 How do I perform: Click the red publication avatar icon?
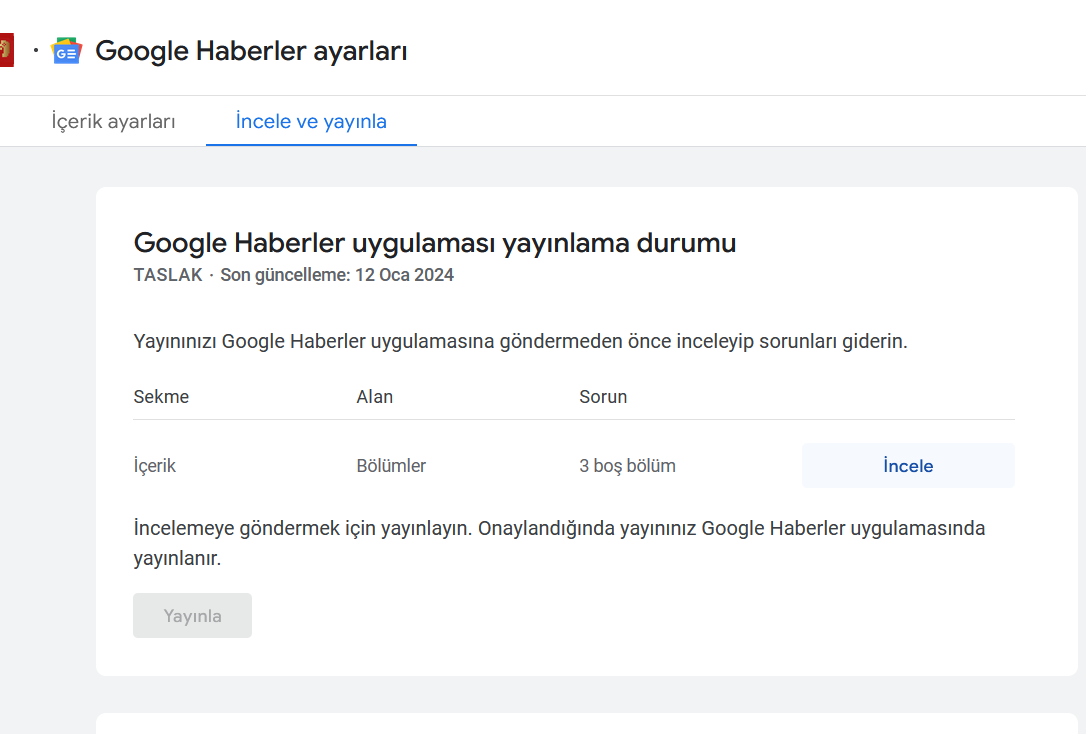coord(6,50)
